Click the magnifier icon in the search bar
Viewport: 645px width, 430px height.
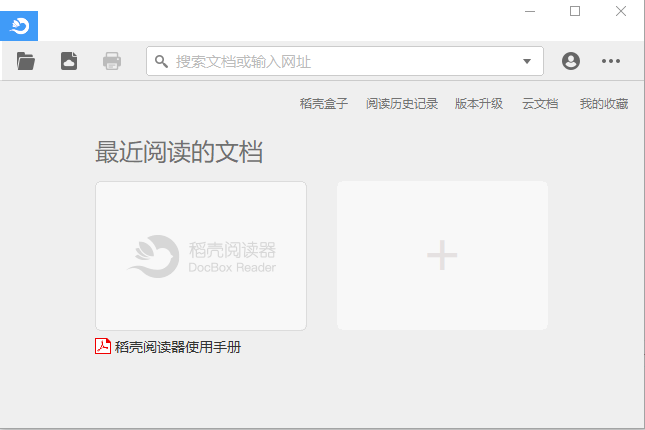pyautogui.click(x=161, y=61)
